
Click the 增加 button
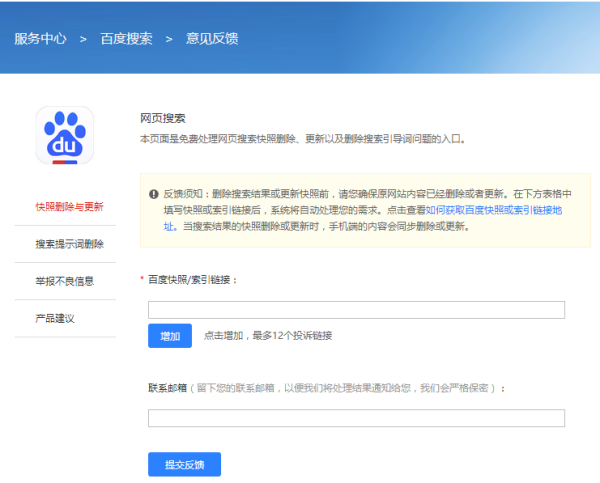click(170, 336)
